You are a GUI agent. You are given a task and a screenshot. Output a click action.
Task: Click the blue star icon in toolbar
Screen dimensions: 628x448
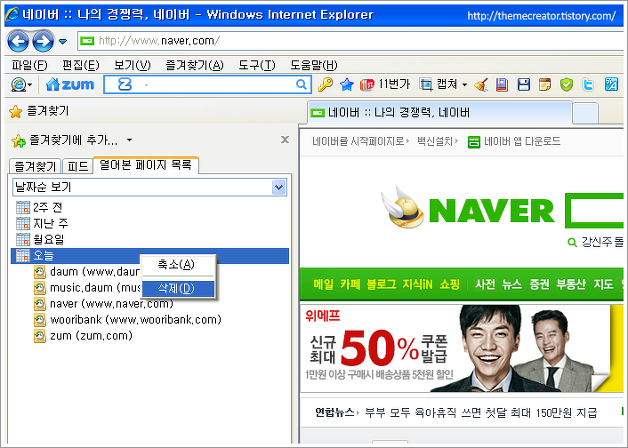coord(347,84)
